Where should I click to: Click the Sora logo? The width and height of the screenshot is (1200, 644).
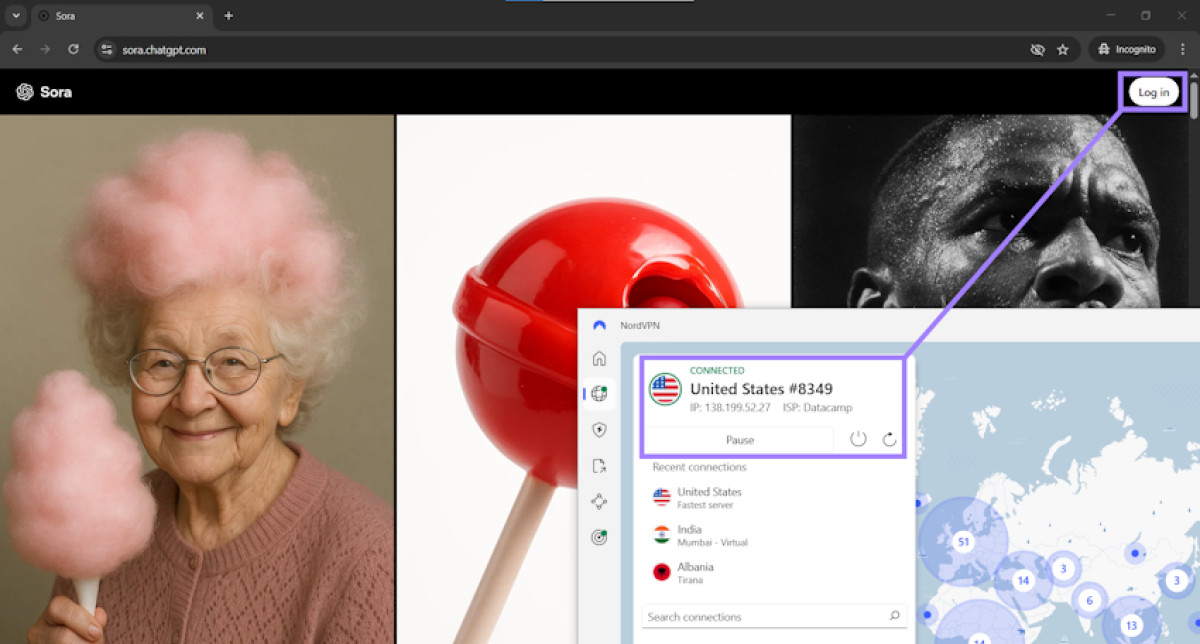(44, 92)
